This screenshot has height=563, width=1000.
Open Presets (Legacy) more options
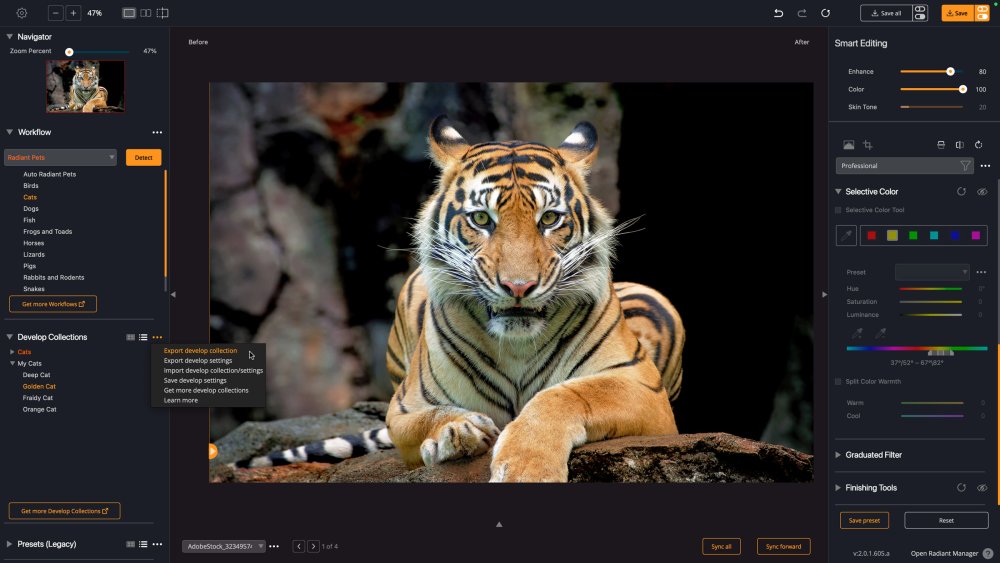click(157, 545)
